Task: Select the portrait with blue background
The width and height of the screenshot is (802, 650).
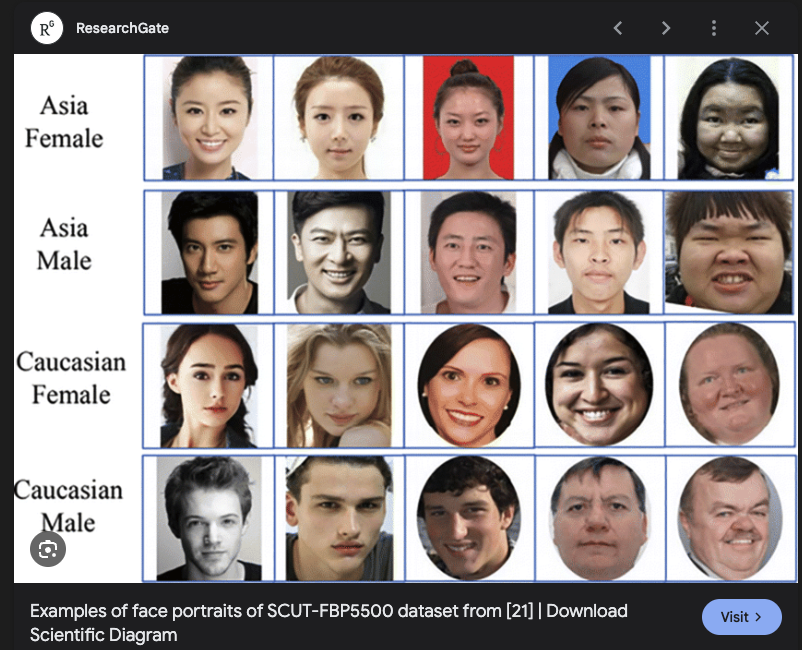Action: [598, 117]
